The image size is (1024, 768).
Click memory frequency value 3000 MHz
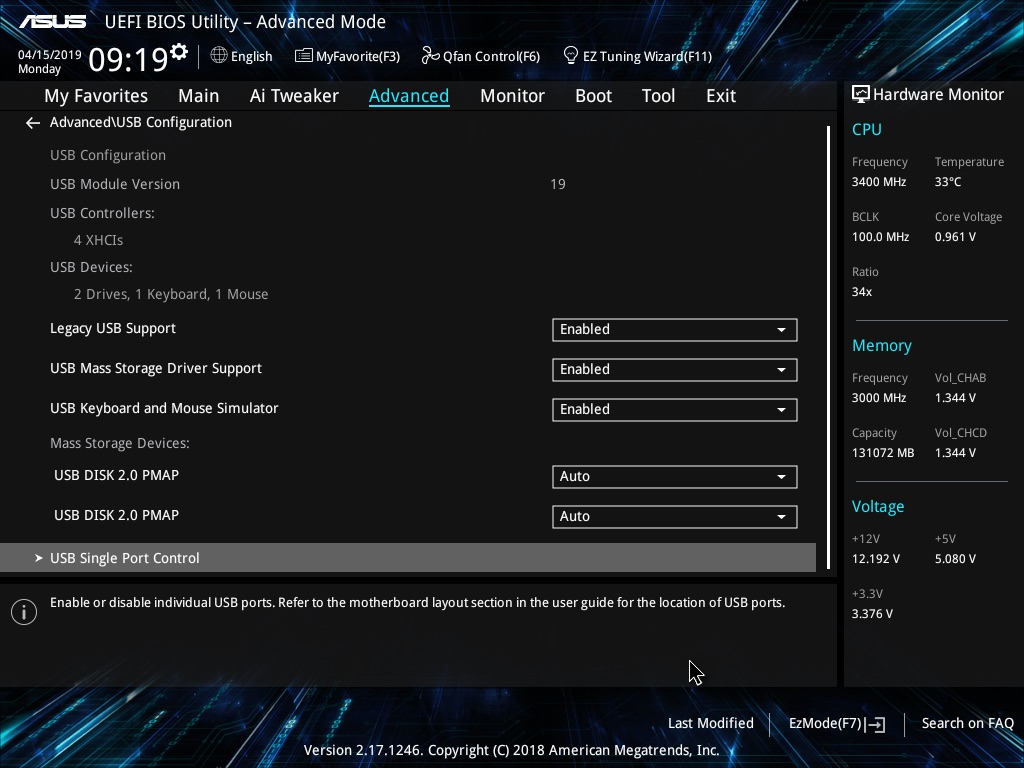879,398
